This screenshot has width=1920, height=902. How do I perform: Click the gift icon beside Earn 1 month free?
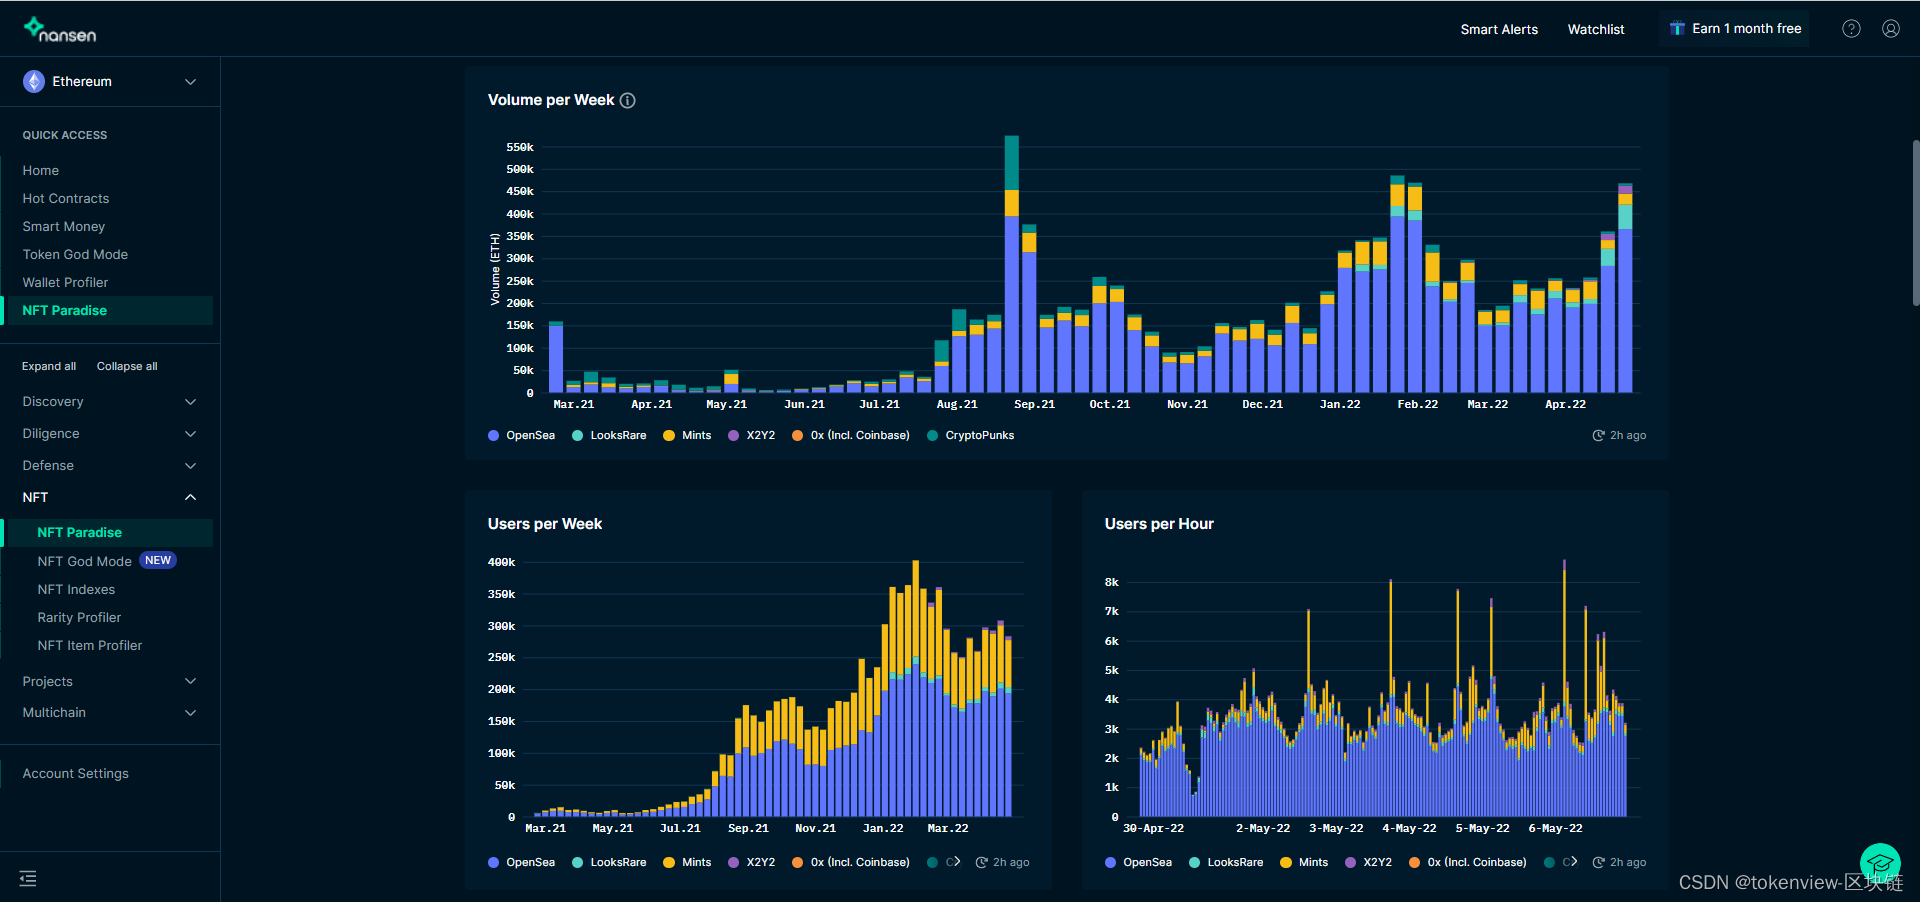point(1677,29)
